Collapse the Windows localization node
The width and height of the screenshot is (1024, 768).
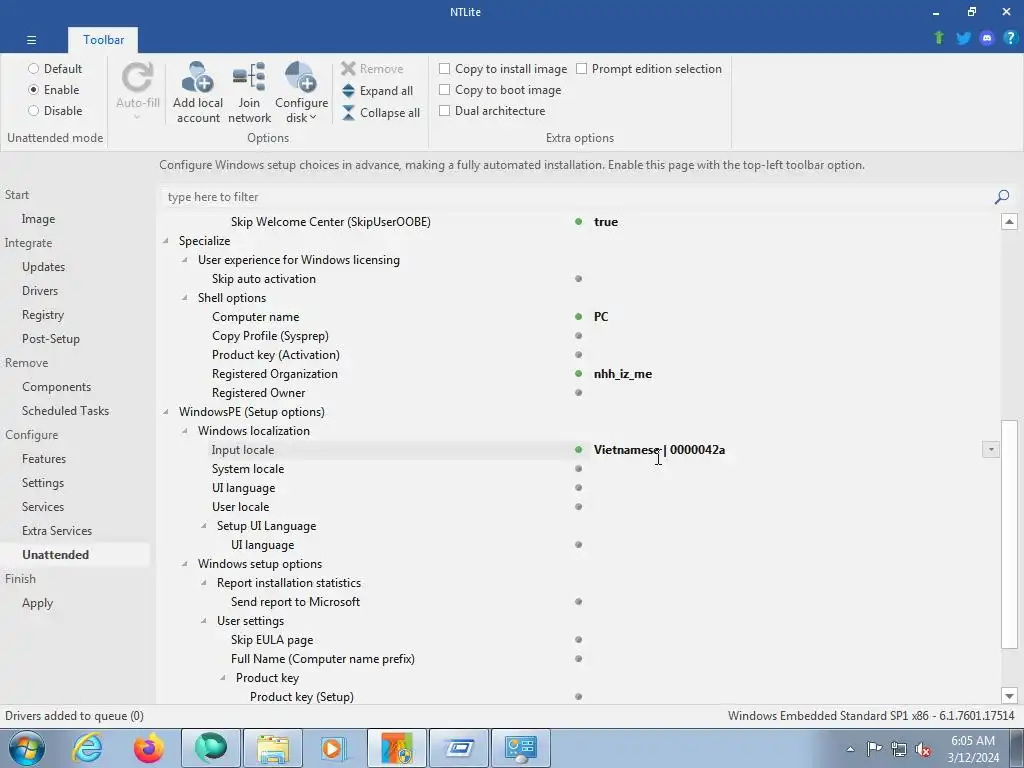pos(185,431)
